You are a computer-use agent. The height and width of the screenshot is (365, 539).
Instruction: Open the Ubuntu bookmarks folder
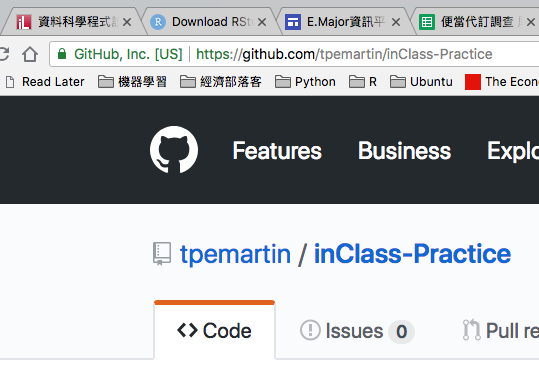coord(421,82)
